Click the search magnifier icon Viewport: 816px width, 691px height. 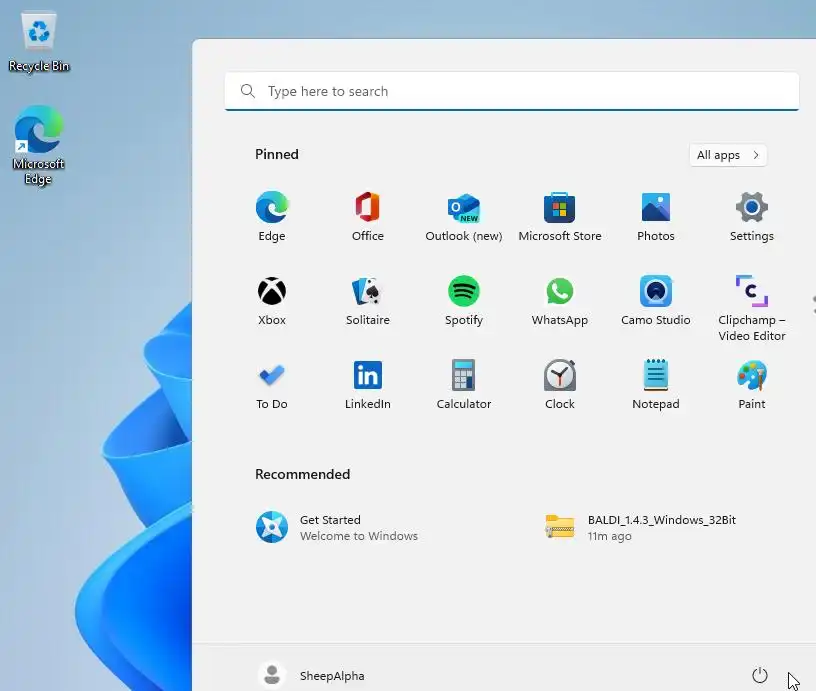(248, 91)
